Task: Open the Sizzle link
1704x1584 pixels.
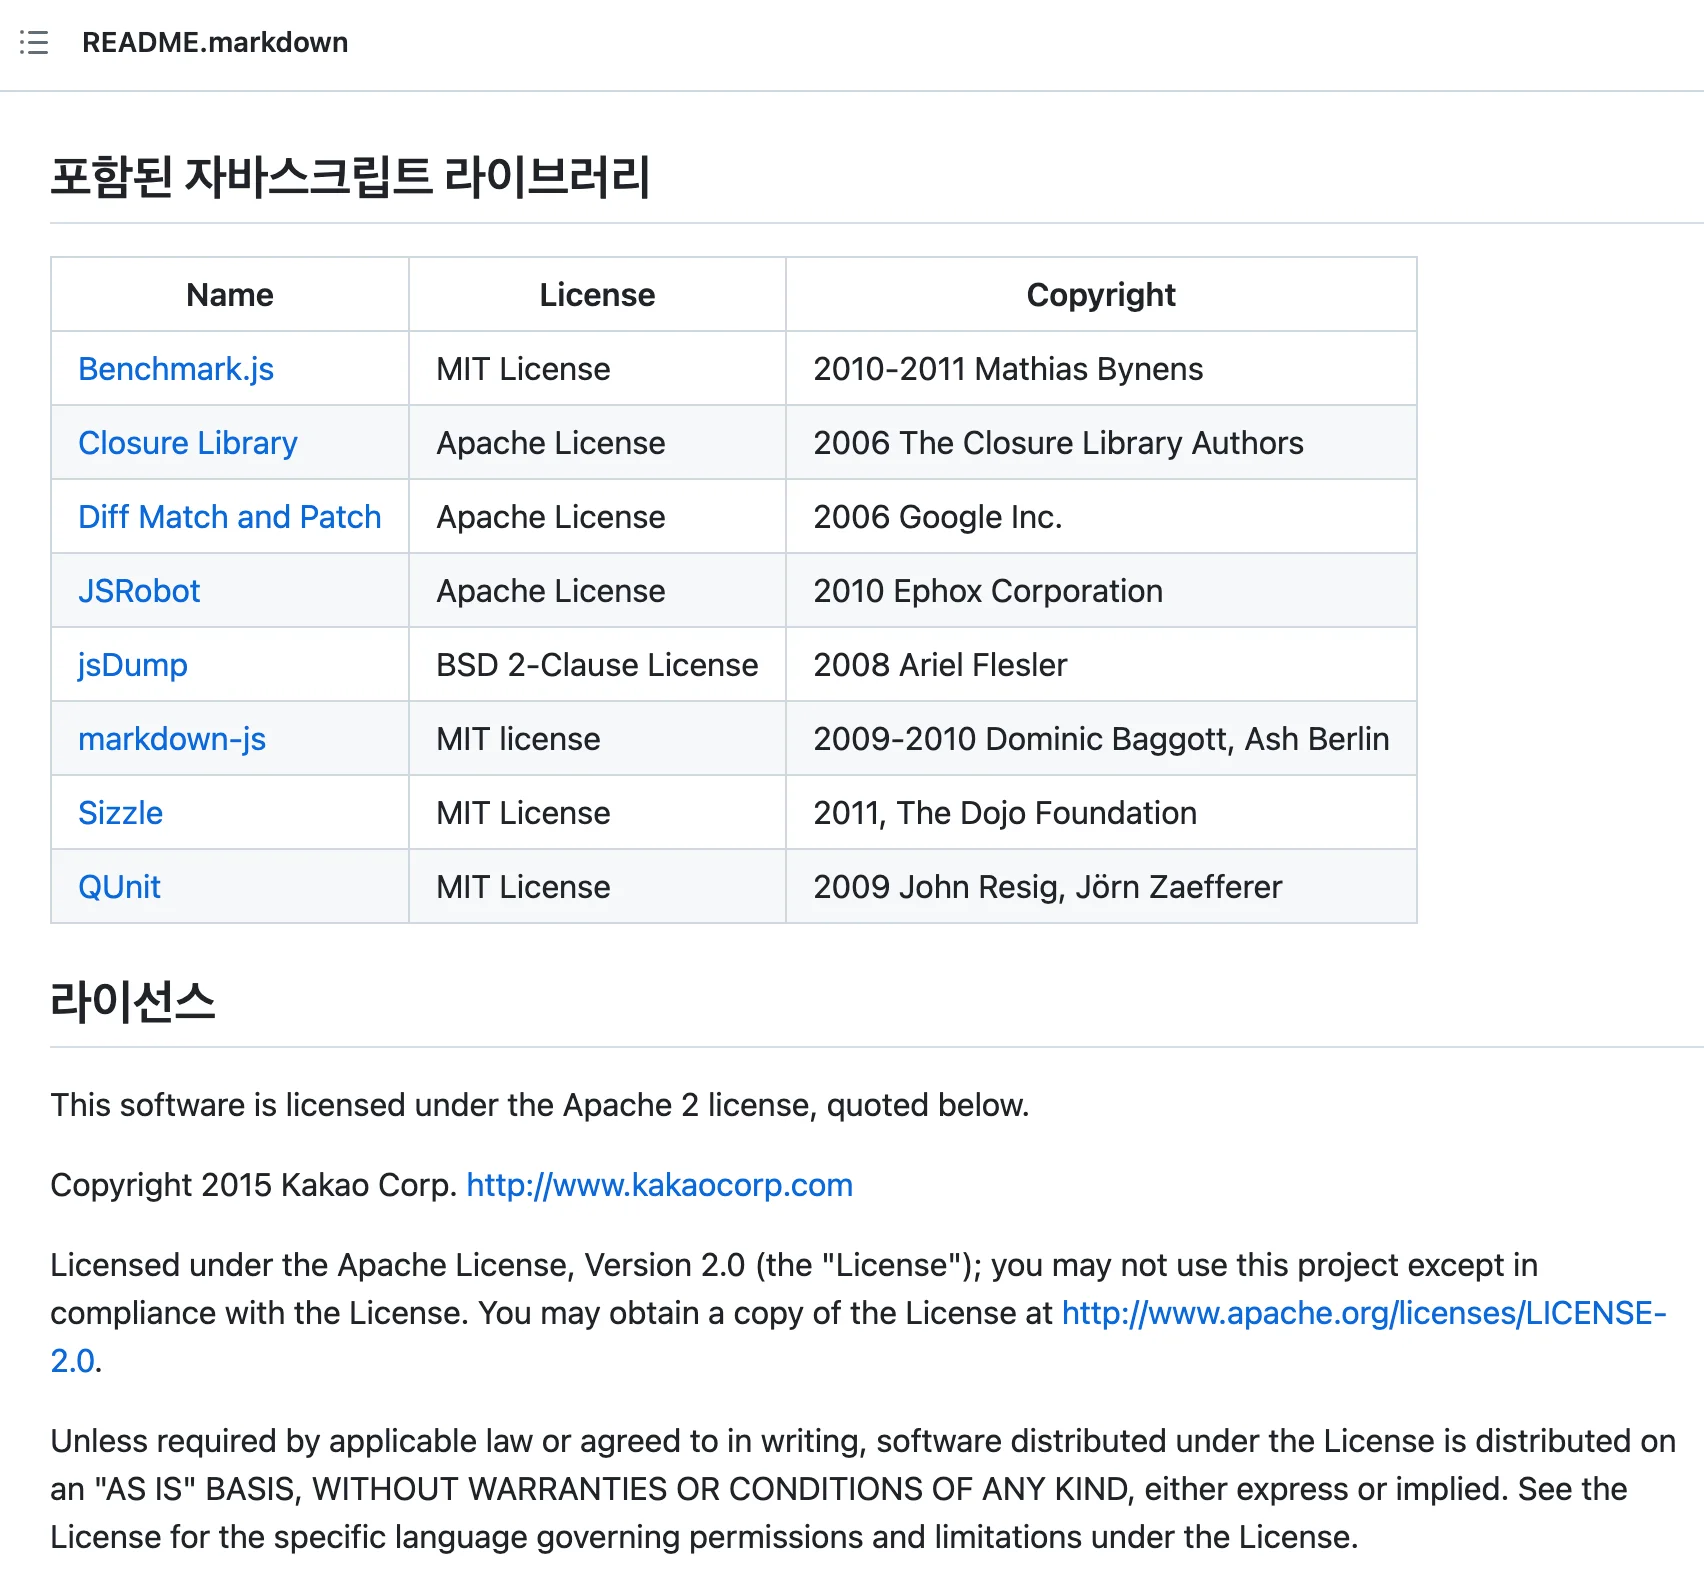Action: (x=120, y=813)
